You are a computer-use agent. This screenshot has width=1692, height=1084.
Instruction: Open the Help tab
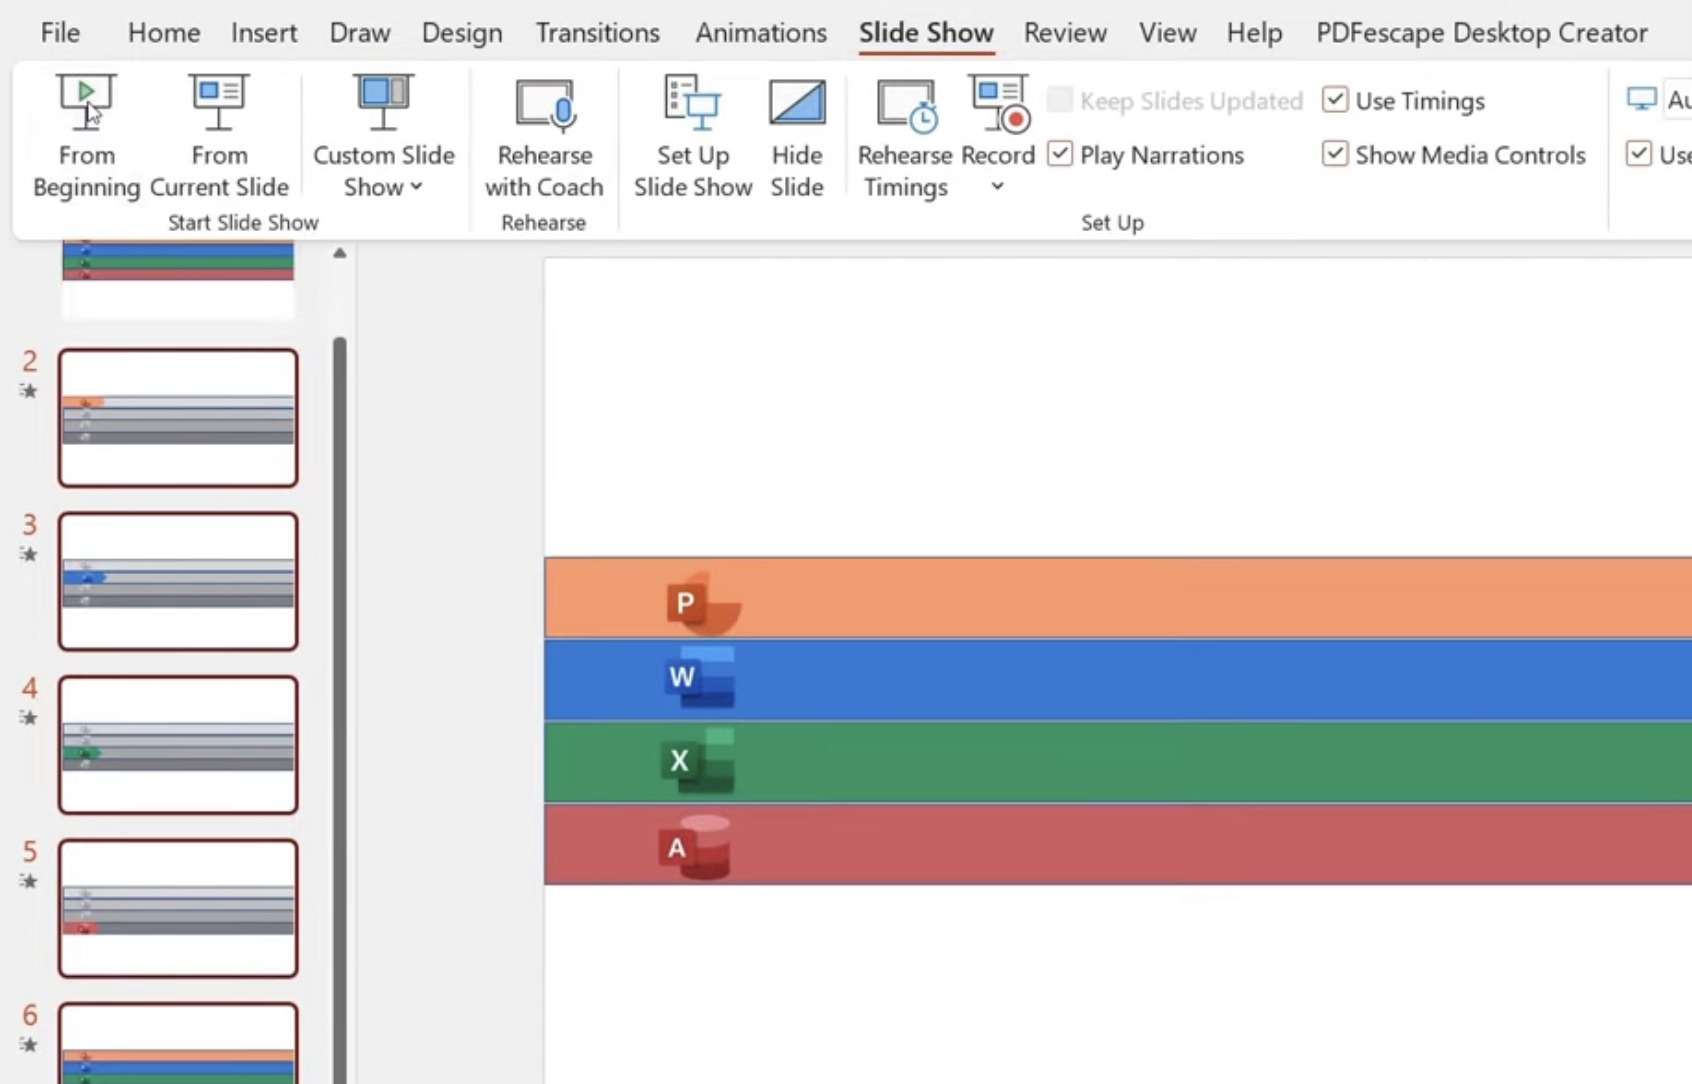pyautogui.click(x=1254, y=32)
